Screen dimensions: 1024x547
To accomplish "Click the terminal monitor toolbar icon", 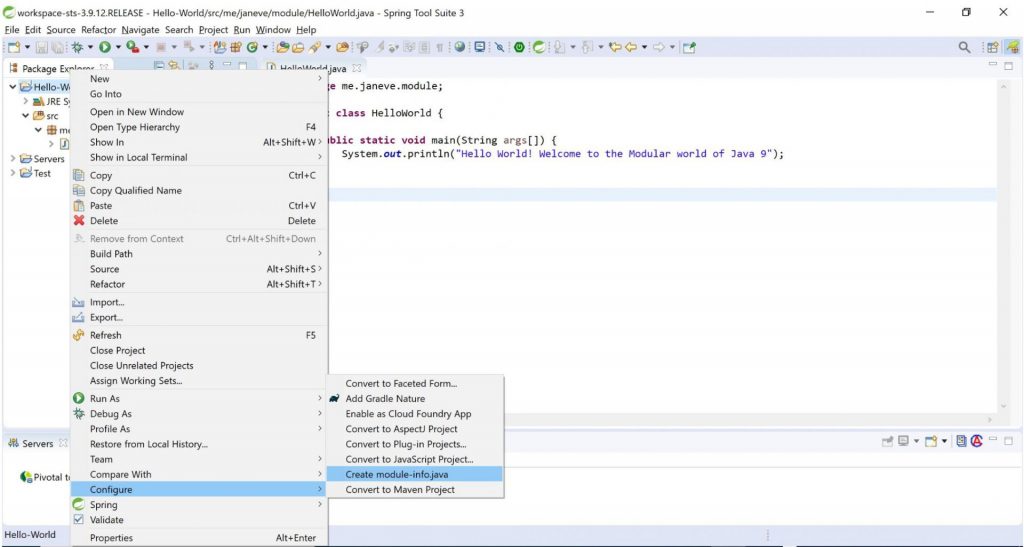I will point(480,47).
